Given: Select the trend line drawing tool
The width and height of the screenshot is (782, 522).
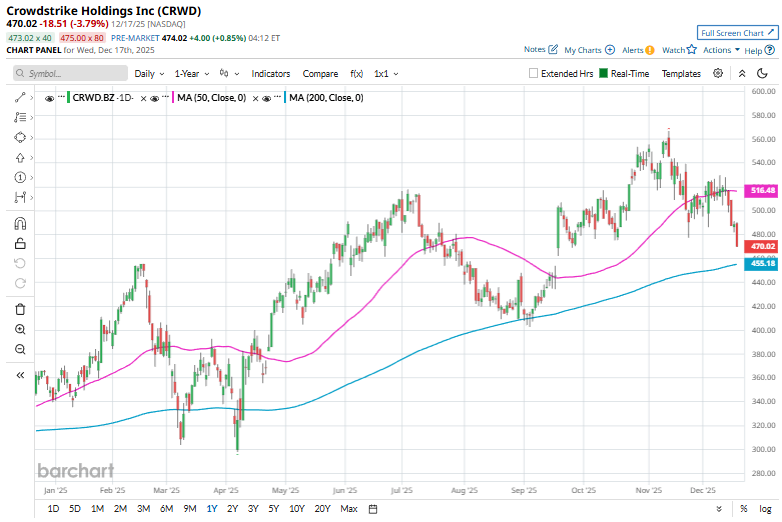Looking at the screenshot, I should pos(20,97).
